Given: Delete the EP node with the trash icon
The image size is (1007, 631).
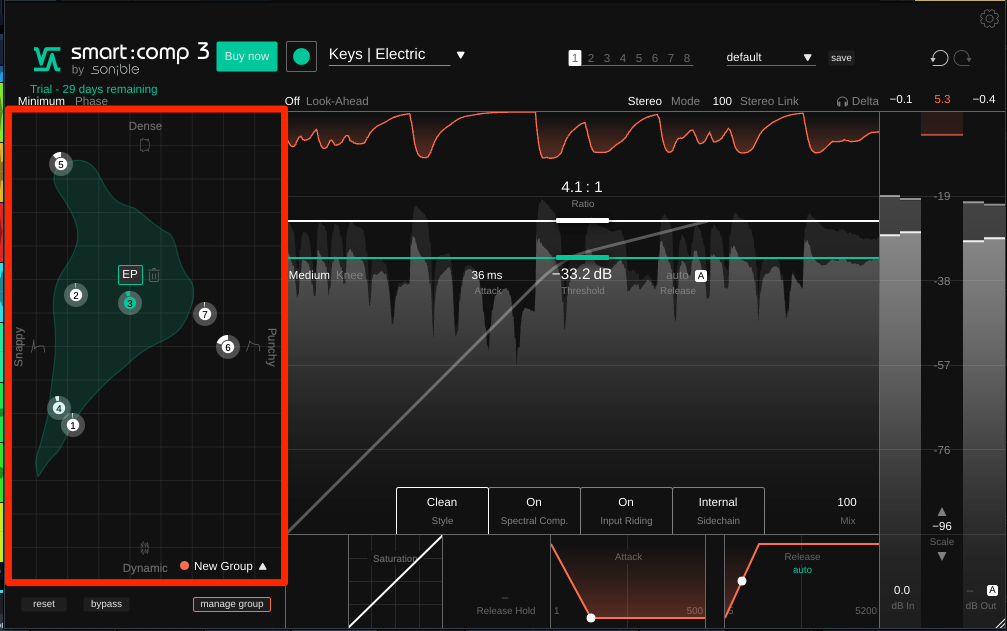Looking at the screenshot, I should coord(154,275).
